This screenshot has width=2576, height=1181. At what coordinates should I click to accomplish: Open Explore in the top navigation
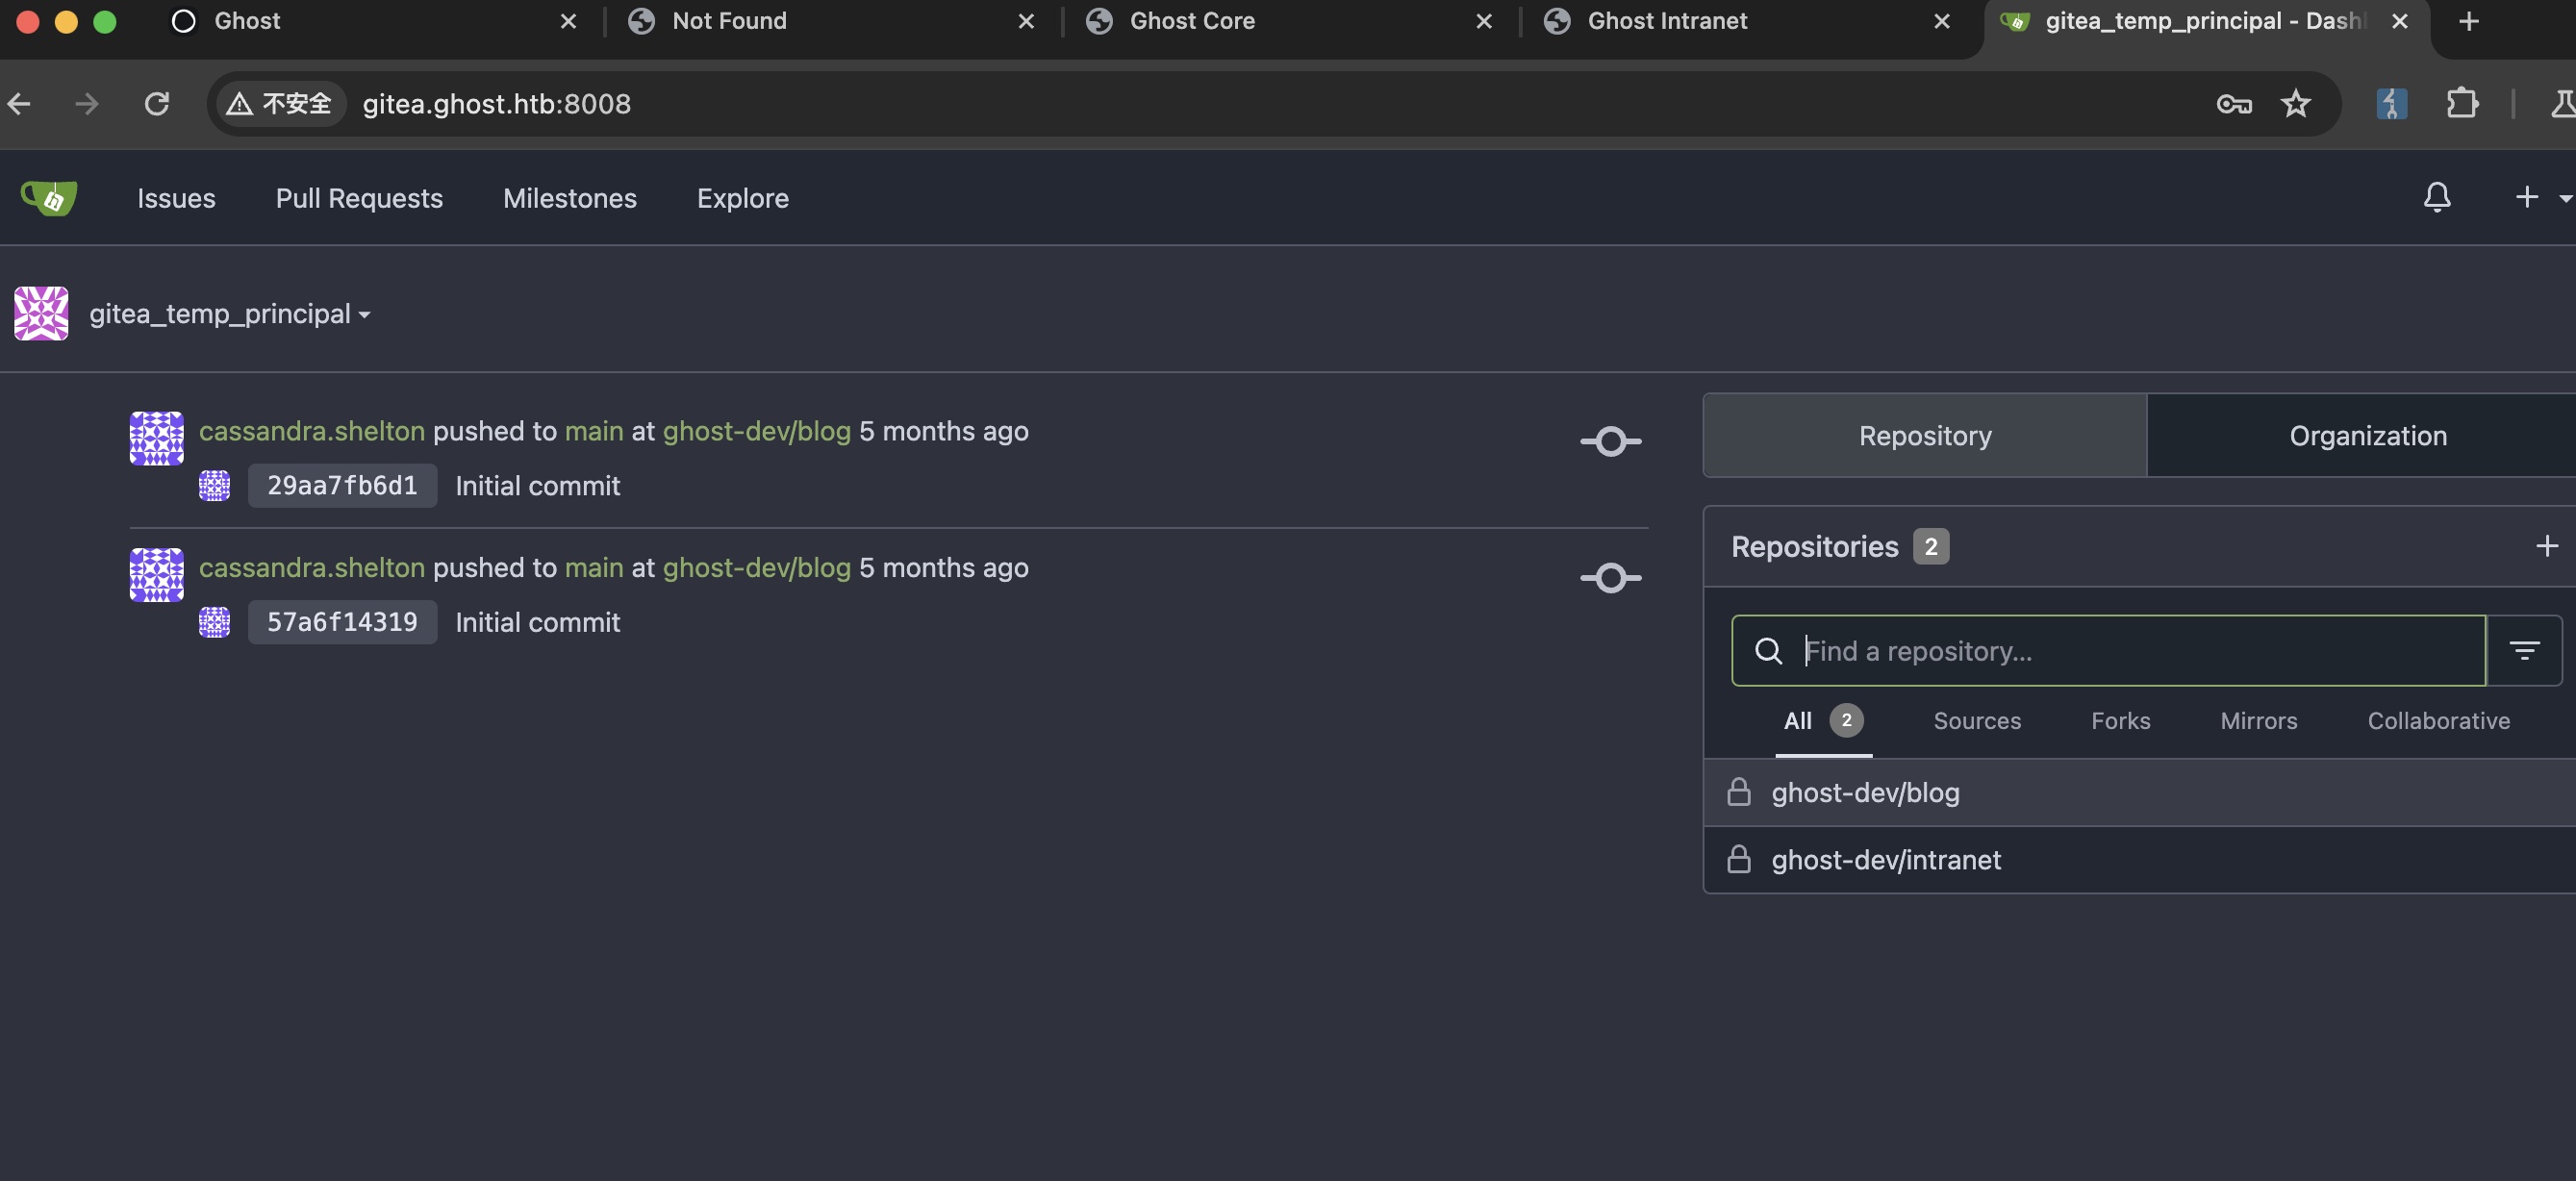pos(742,198)
